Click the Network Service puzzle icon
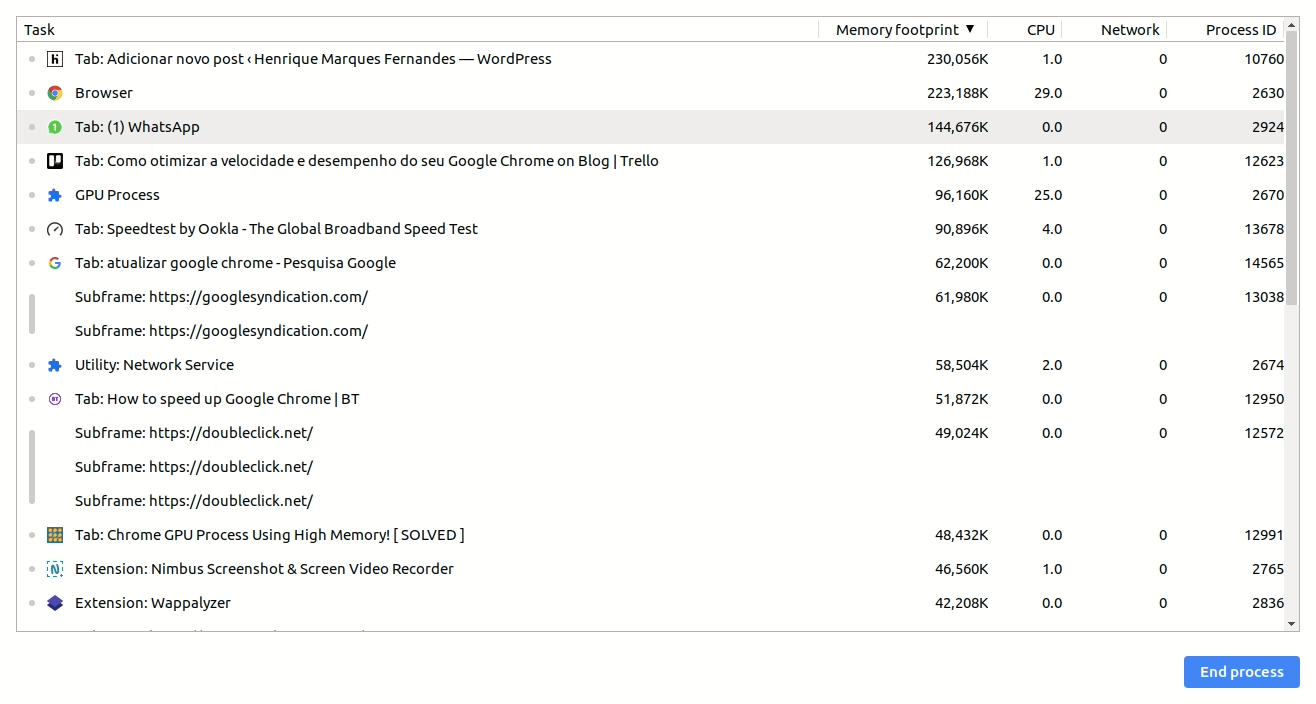 55,365
